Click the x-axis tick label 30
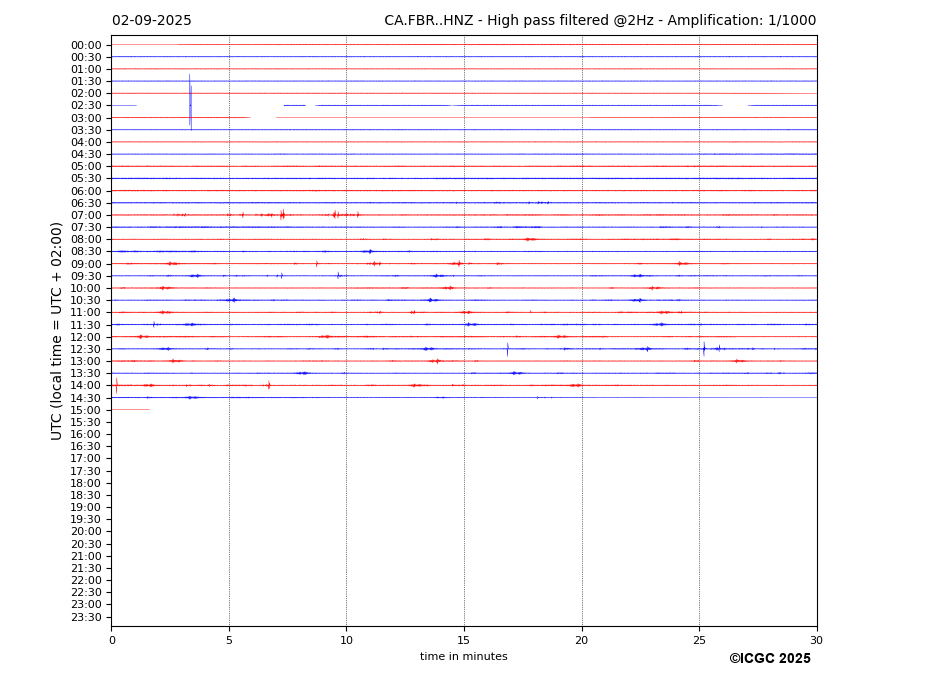Screen dimensions: 927x696 pyautogui.click(x=816, y=640)
